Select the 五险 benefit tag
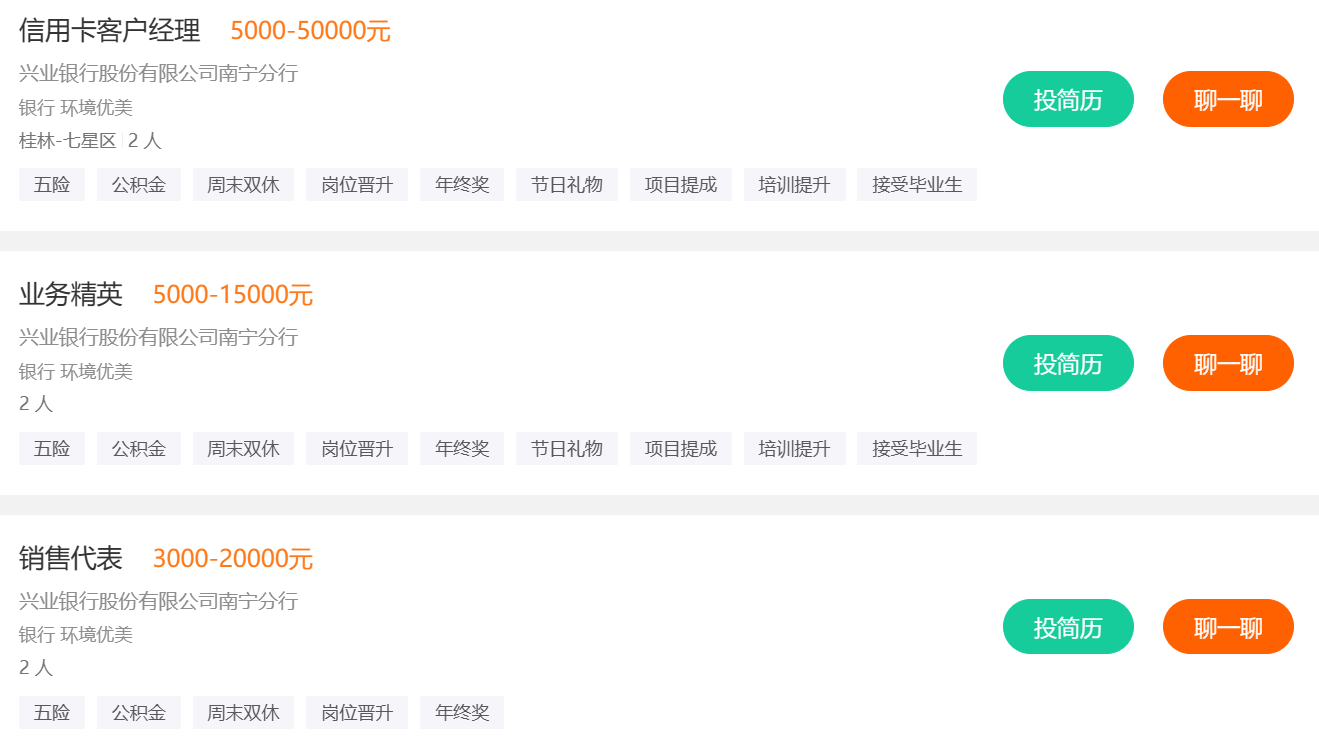Screen dimensions: 1319x736 pos(51,184)
